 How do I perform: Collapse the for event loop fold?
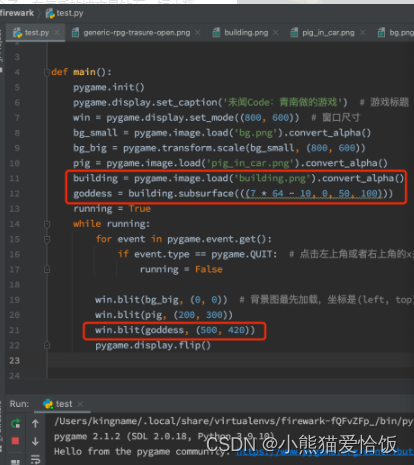(x=47, y=239)
